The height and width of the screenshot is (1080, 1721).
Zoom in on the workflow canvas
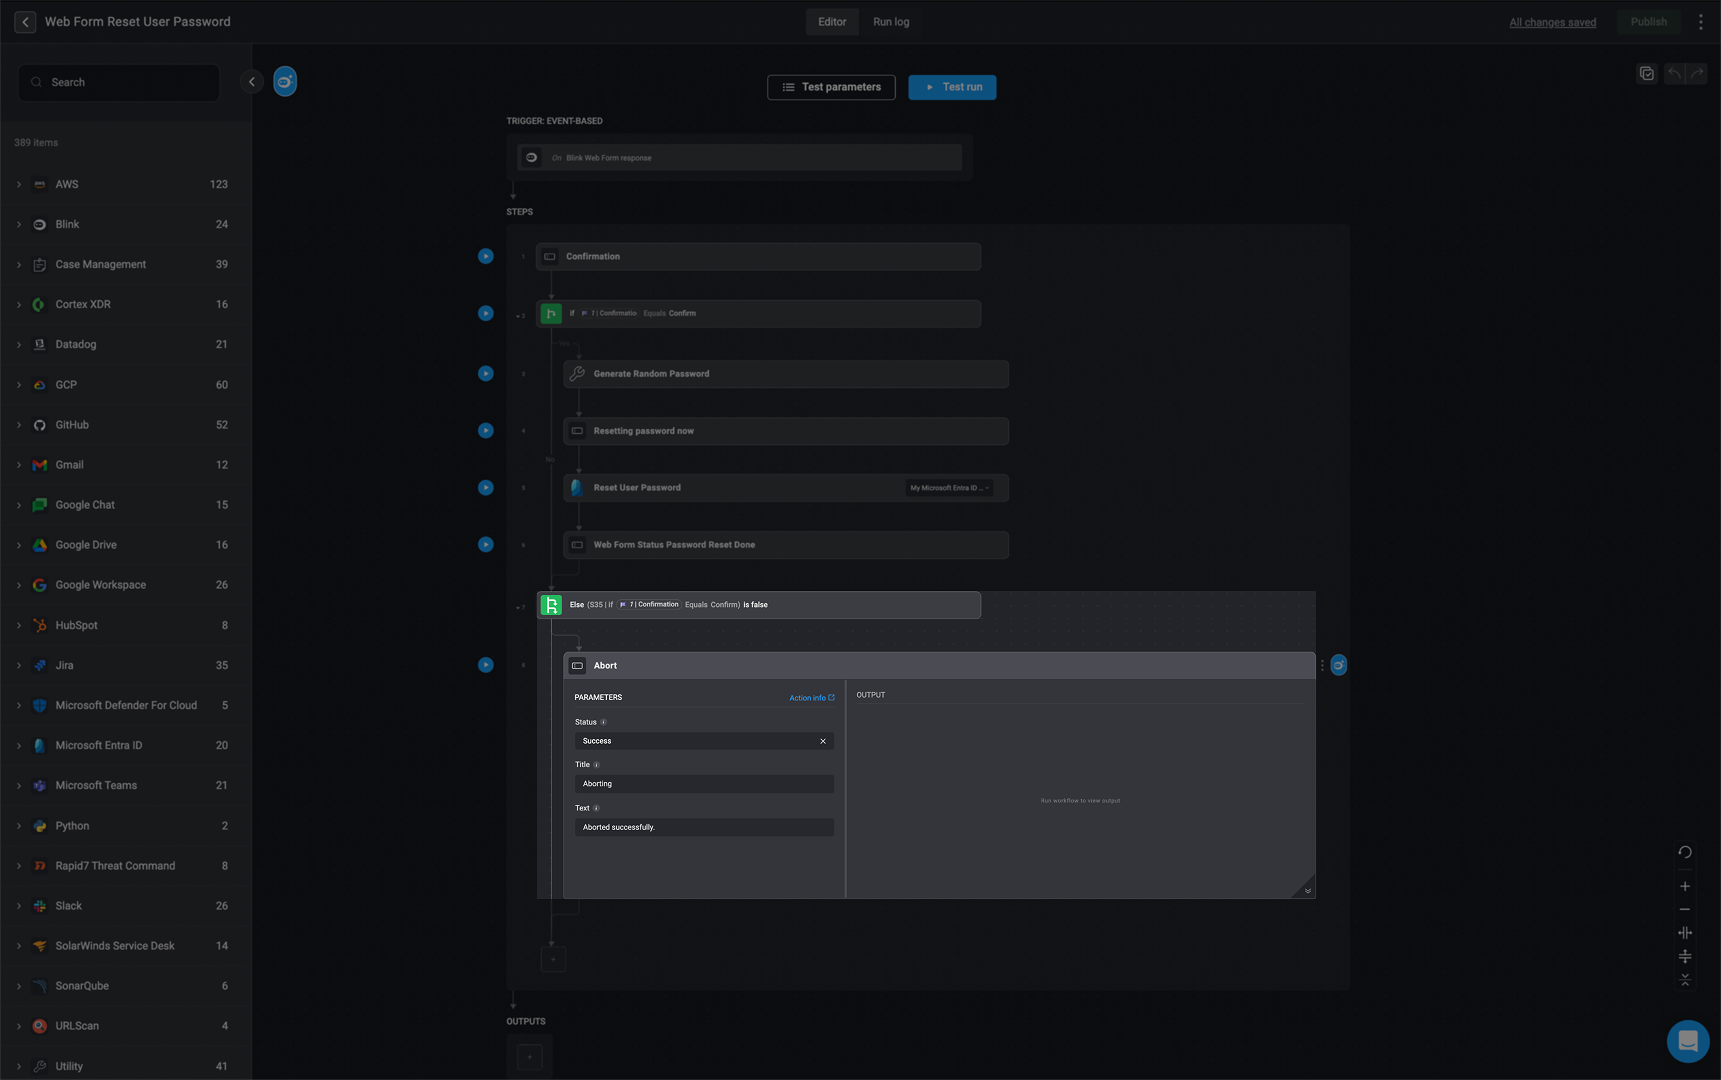point(1685,886)
